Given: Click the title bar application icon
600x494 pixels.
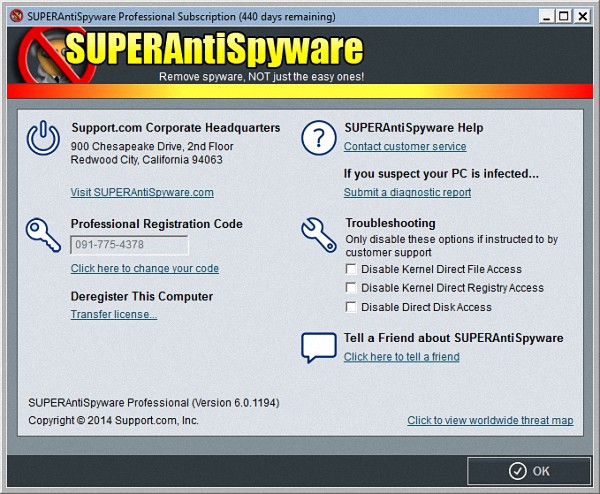Looking at the screenshot, I should [16, 16].
